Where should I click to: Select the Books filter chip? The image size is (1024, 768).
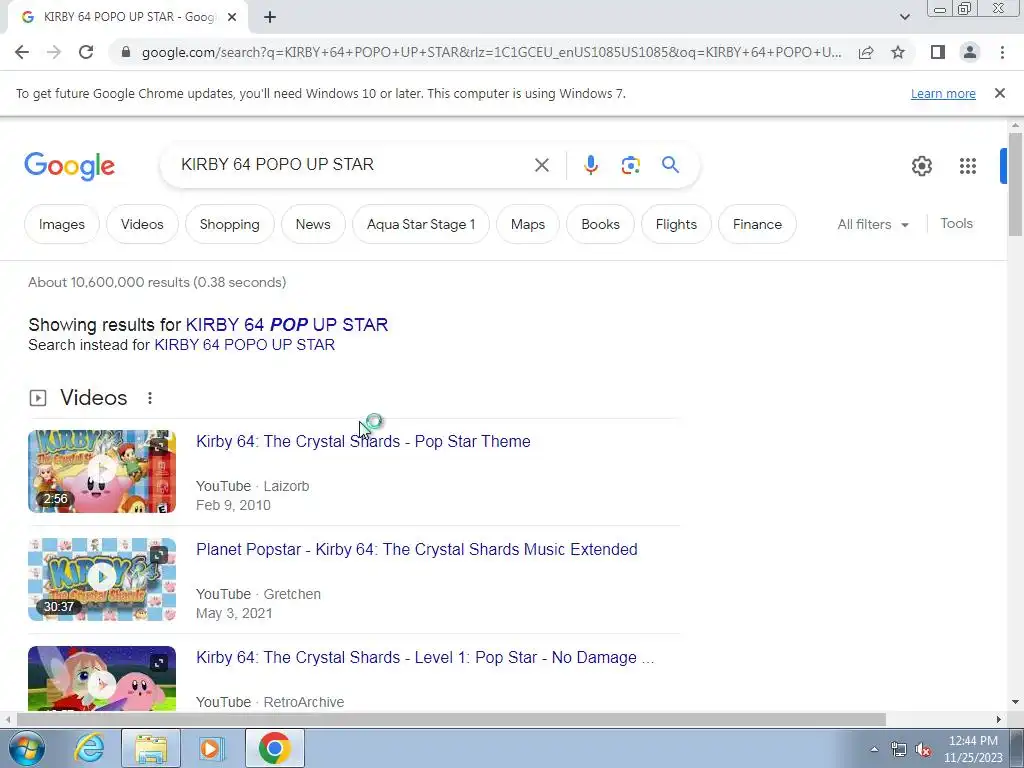coord(600,224)
